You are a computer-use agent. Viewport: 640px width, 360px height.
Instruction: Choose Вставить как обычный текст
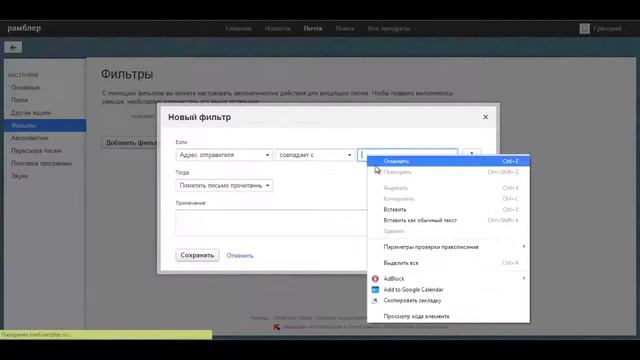click(449, 220)
